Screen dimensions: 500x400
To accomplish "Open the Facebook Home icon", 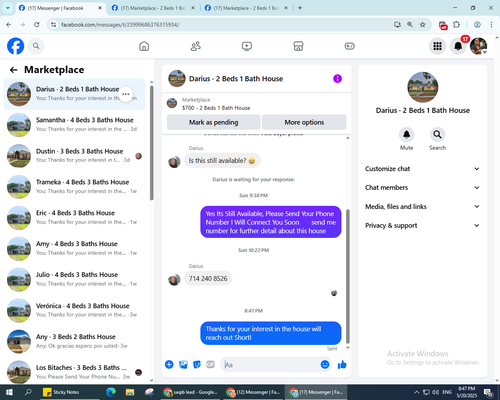I will (x=144, y=46).
